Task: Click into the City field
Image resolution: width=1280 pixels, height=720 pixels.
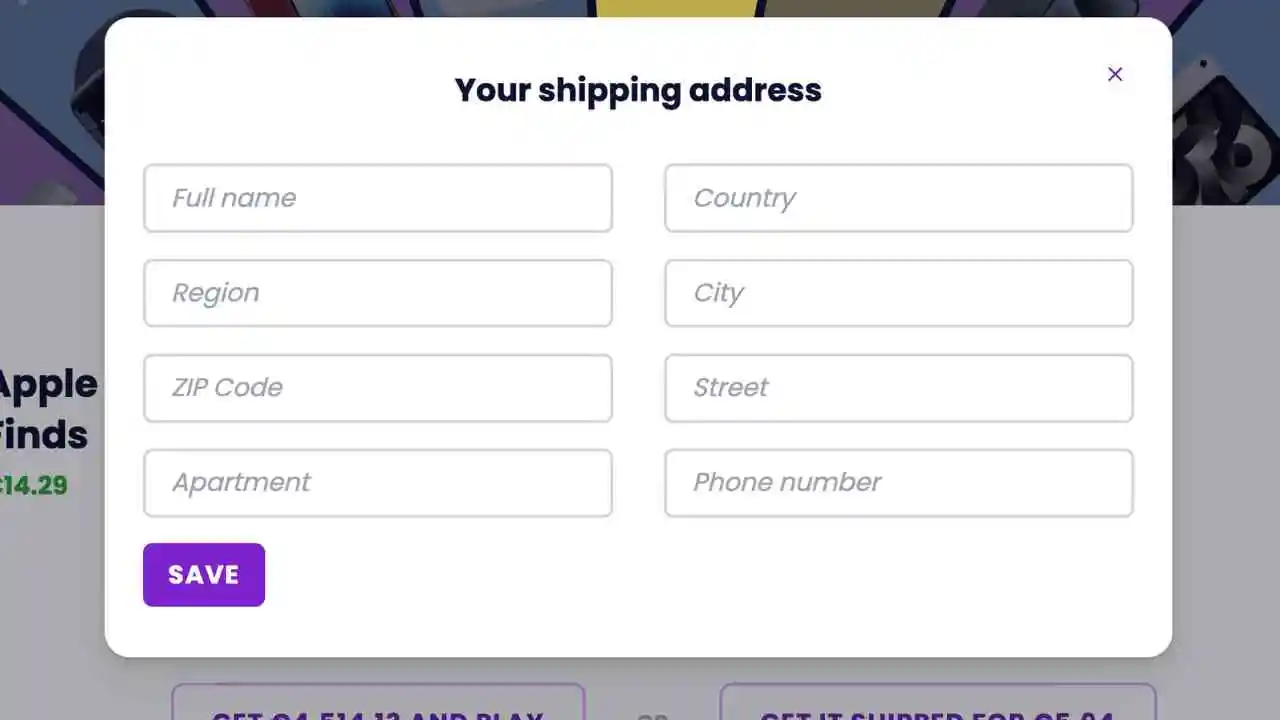Action: [x=898, y=293]
